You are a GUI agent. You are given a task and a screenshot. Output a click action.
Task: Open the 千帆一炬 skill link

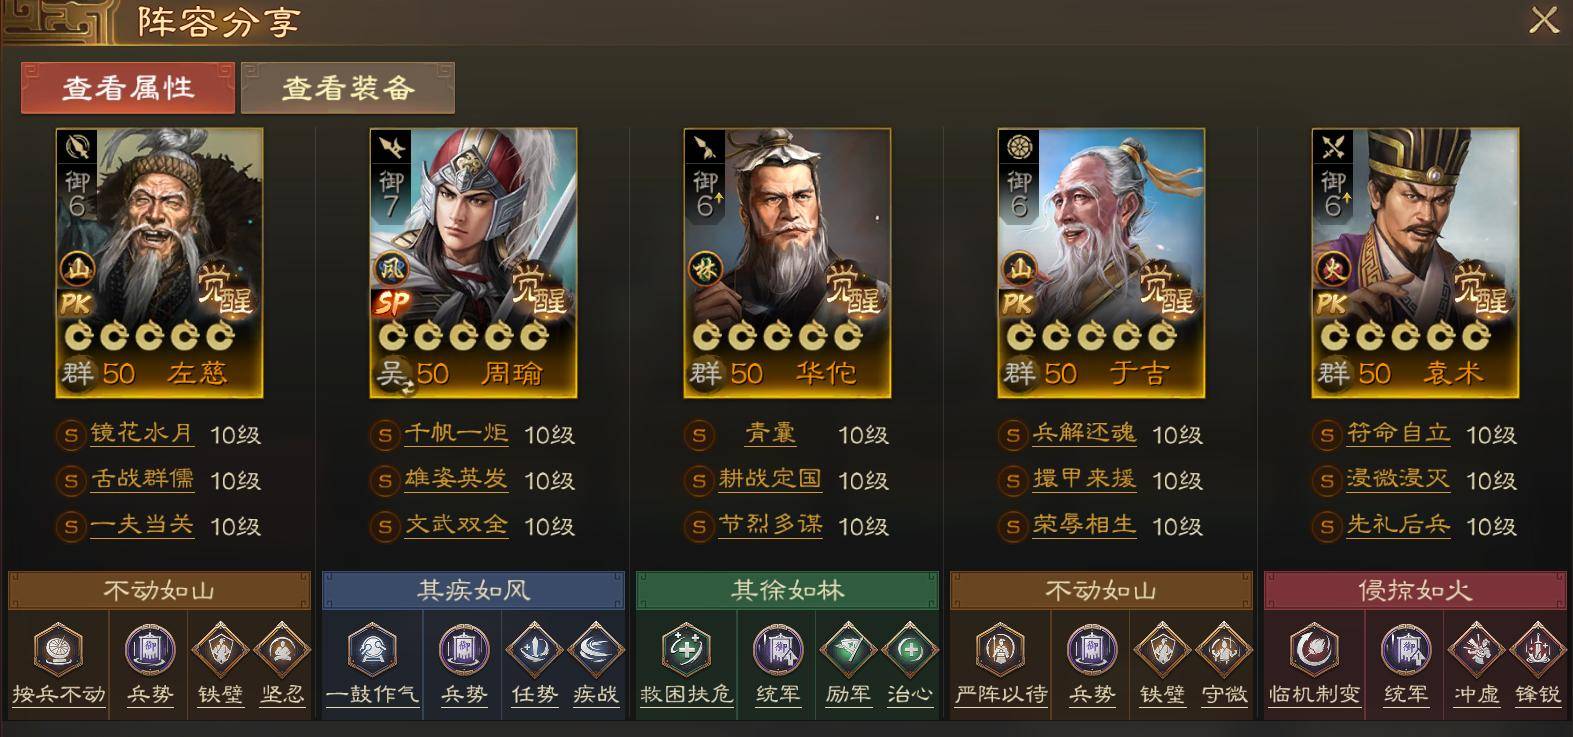click(x=456, y=434)
